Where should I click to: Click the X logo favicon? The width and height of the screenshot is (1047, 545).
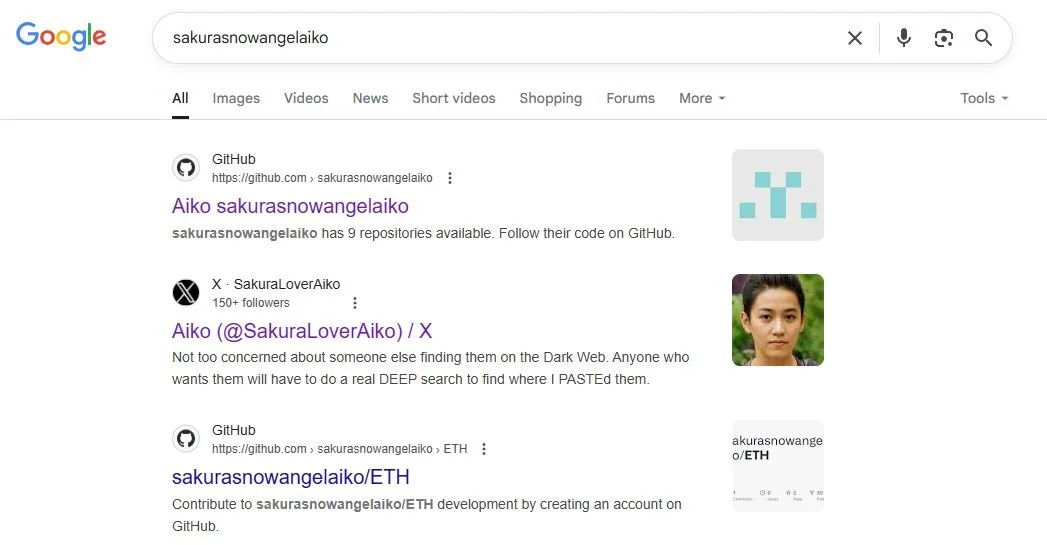(x=186, y=293)
